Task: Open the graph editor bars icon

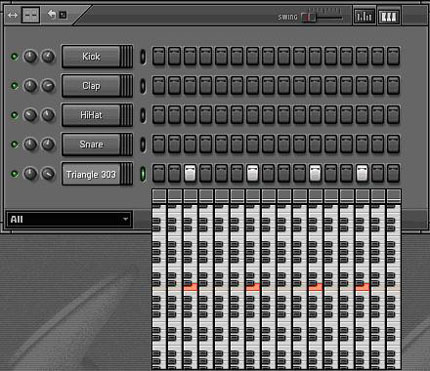Action: tap(364, 16)
